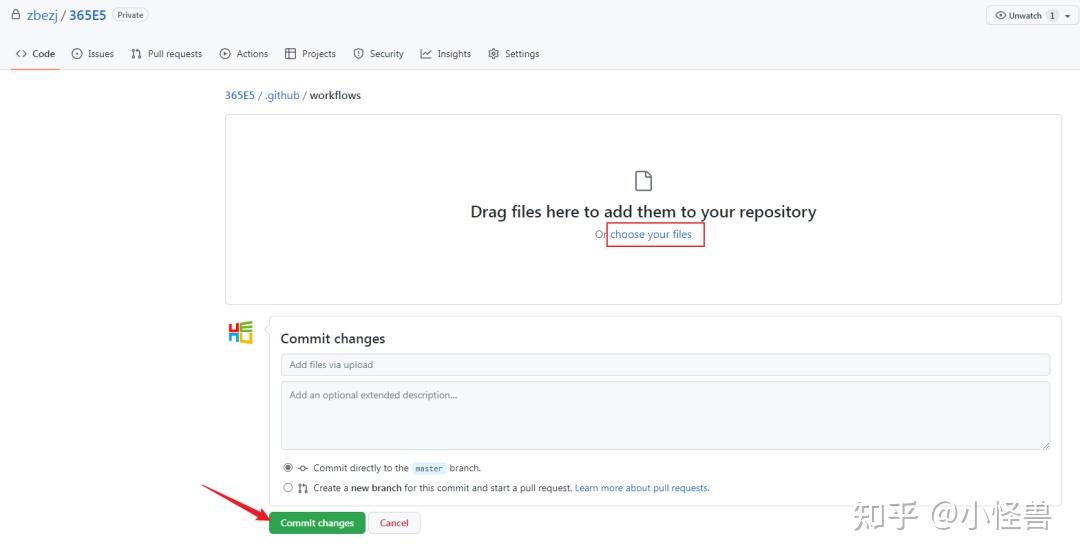Click the user avatar beside Commit changes
Image resolution: width=1080 pixels, height=560 pixels.
point(241,333)
